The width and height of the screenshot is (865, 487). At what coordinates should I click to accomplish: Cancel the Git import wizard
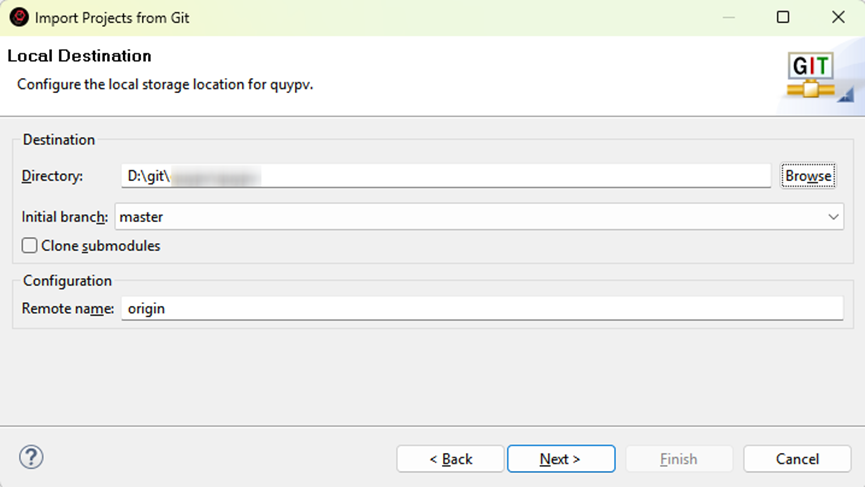tap(797, 459)
